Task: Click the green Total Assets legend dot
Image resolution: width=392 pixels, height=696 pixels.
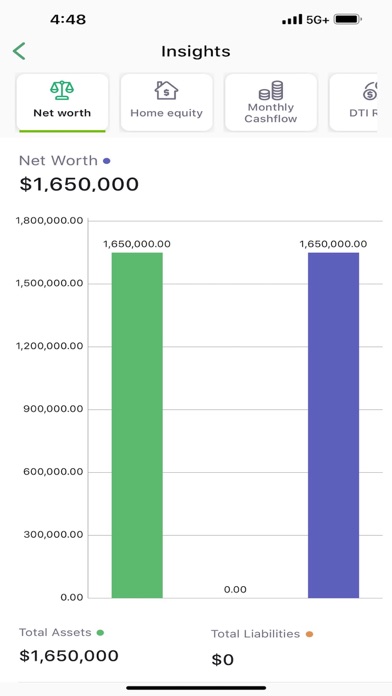Action: point(100,633)
